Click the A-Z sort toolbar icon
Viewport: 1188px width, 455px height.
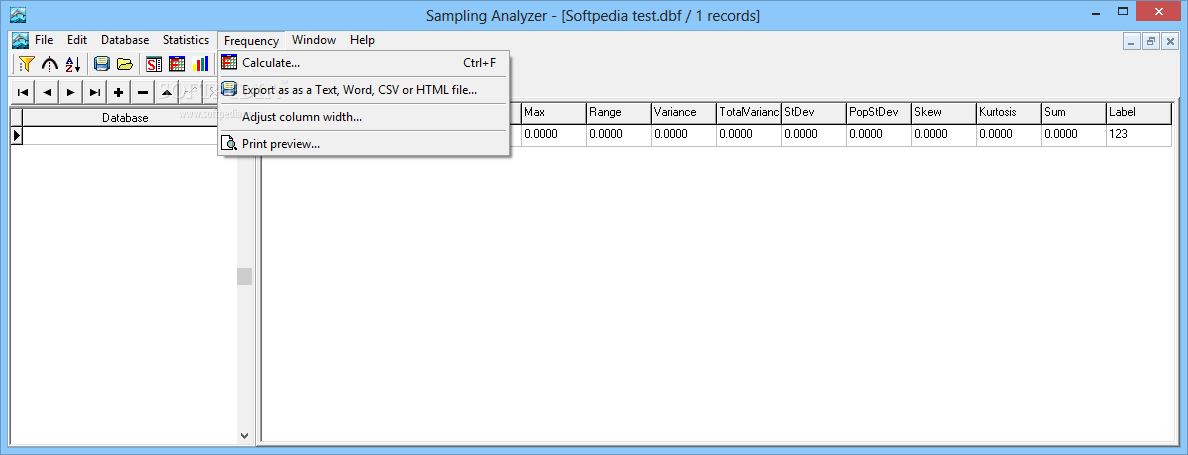click(x=72, y=64)
